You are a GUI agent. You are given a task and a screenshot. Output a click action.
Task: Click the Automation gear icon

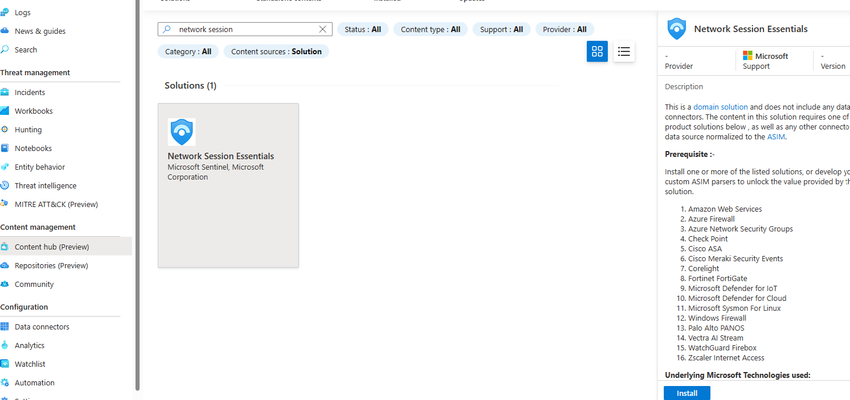coord(4,383)
